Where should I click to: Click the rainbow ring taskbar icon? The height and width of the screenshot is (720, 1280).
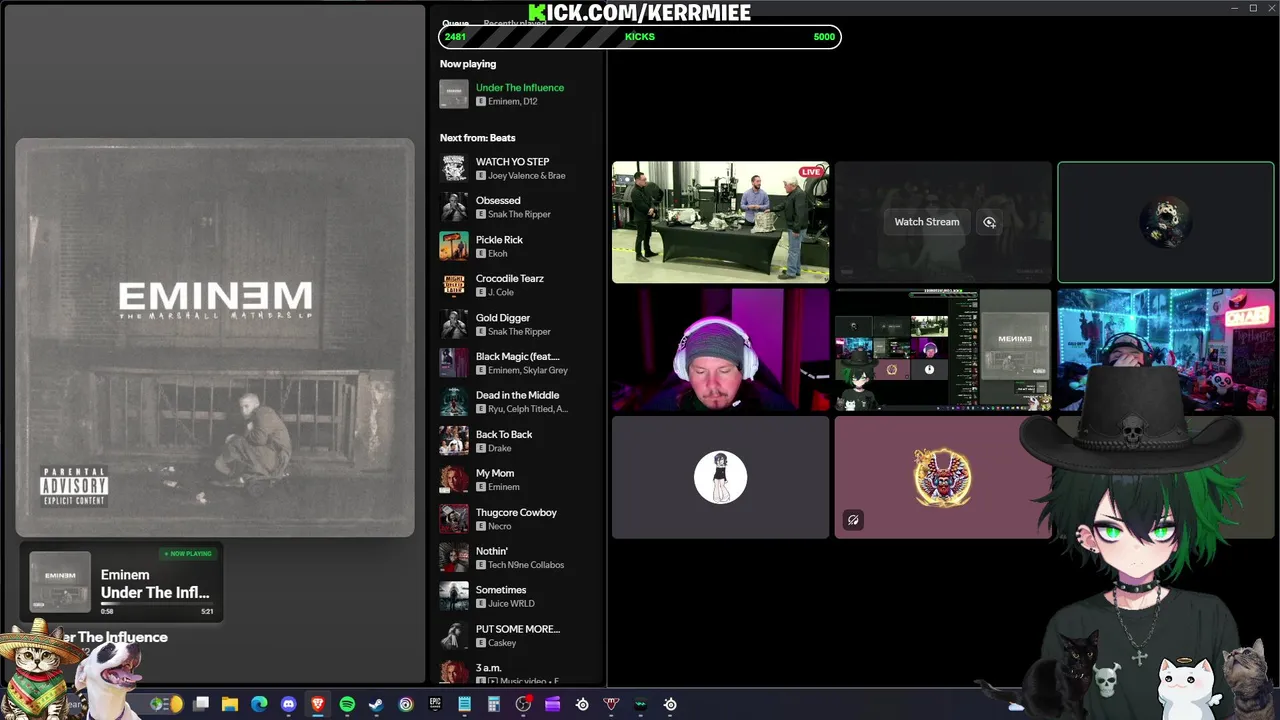pyautogui.click(x=406, y=704)
